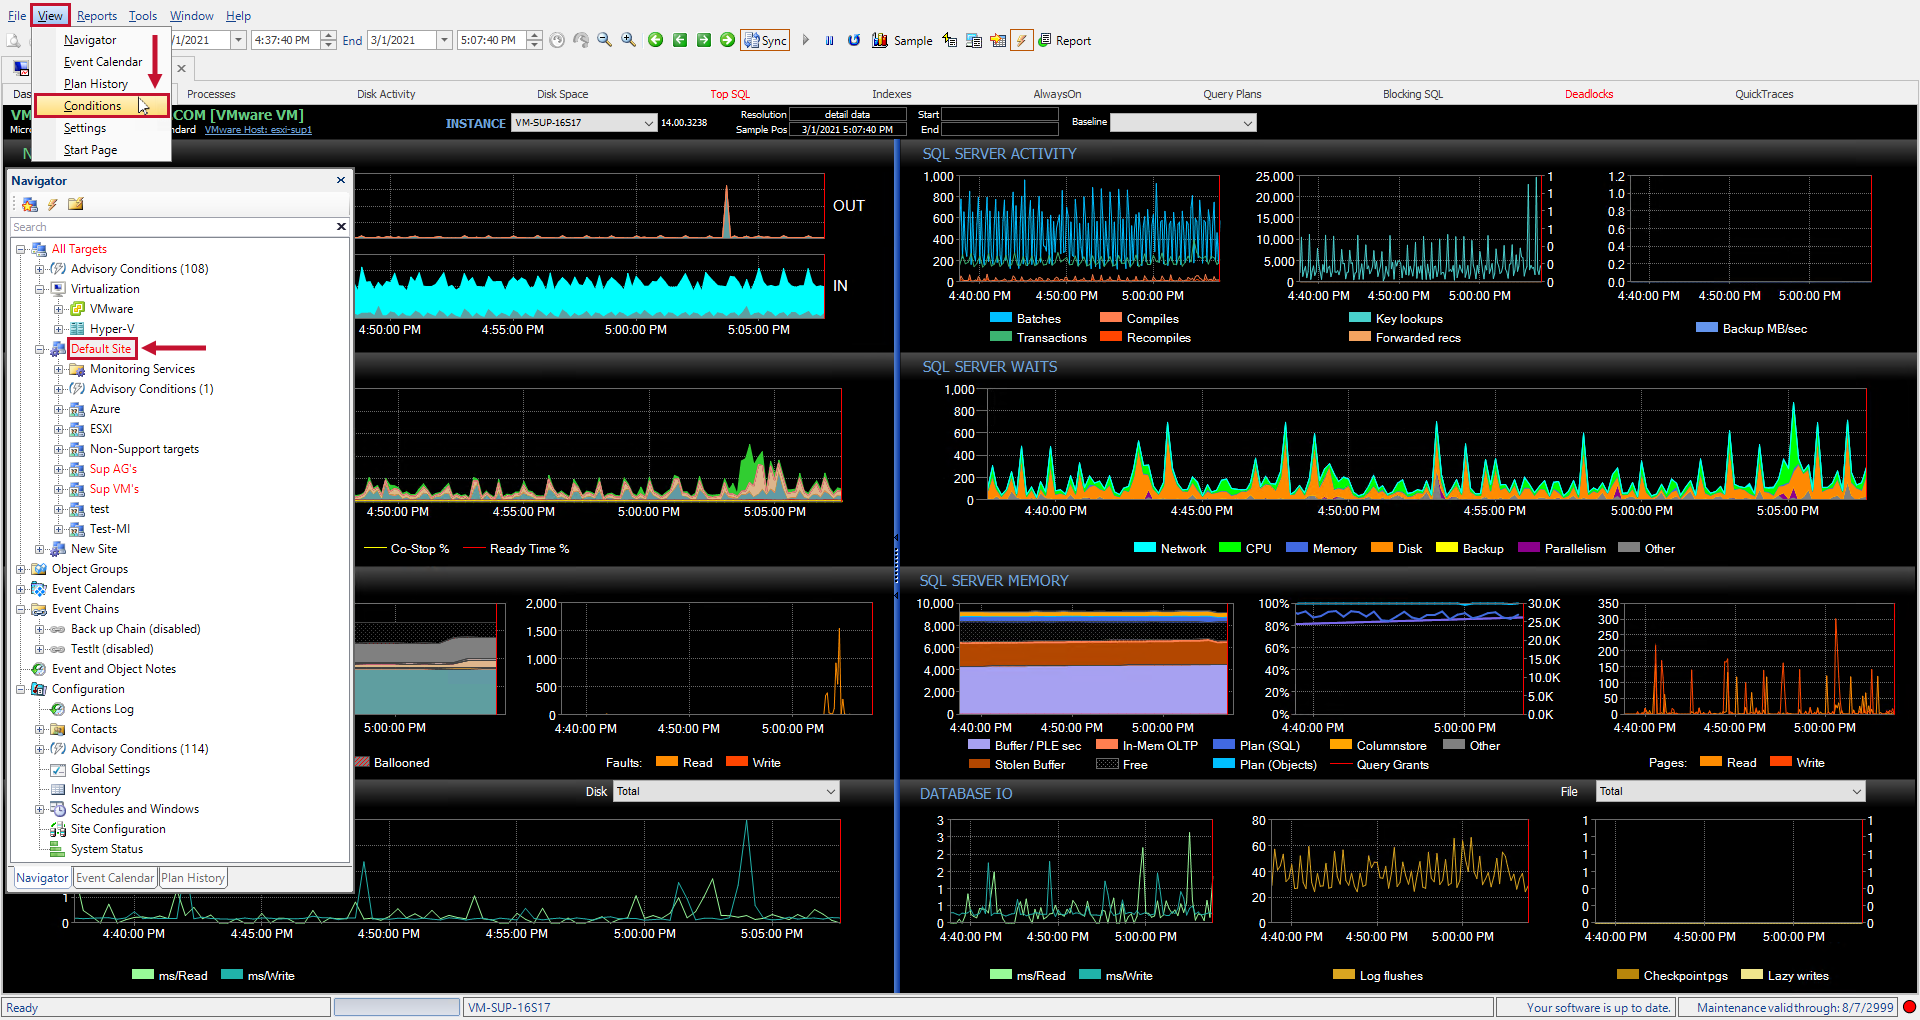
Task: Open the INSTANCE dropdown
Action: pos(648,123)
